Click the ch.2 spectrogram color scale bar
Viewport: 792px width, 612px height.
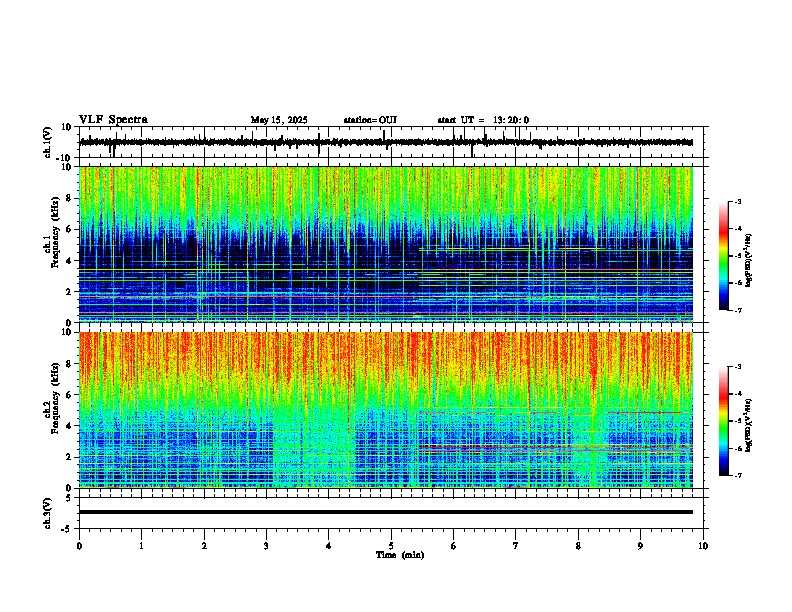coord(723,421)
